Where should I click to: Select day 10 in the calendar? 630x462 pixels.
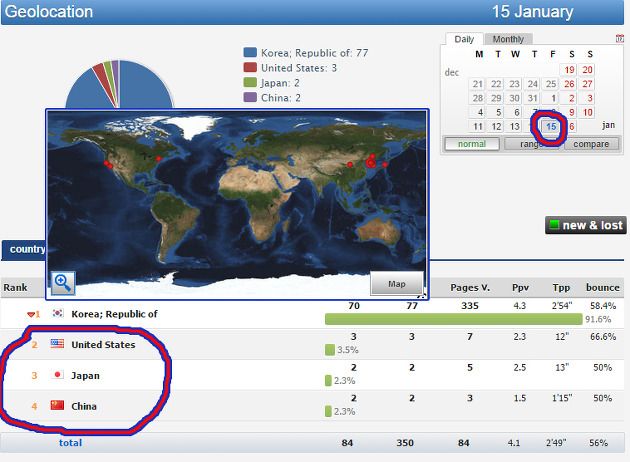[x=587, y=112]
